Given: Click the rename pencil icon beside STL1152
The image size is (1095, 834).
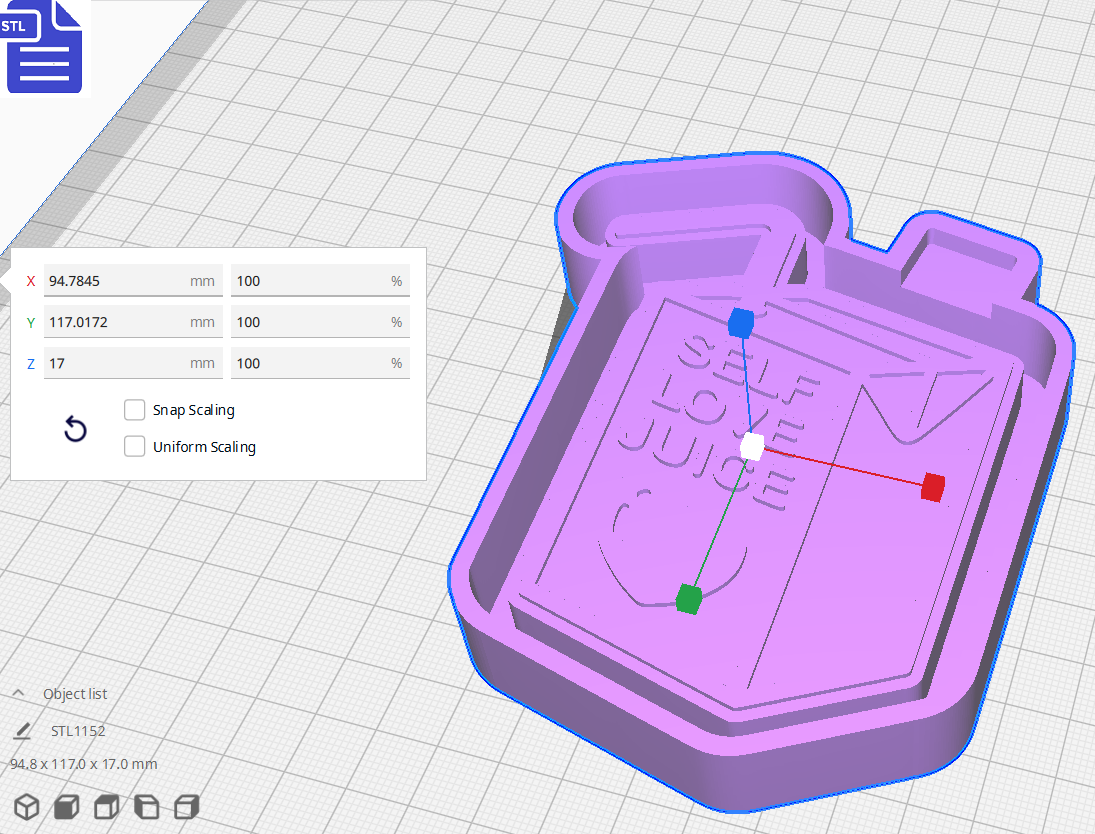Looking at the screenshot, I should pos(21,731).
